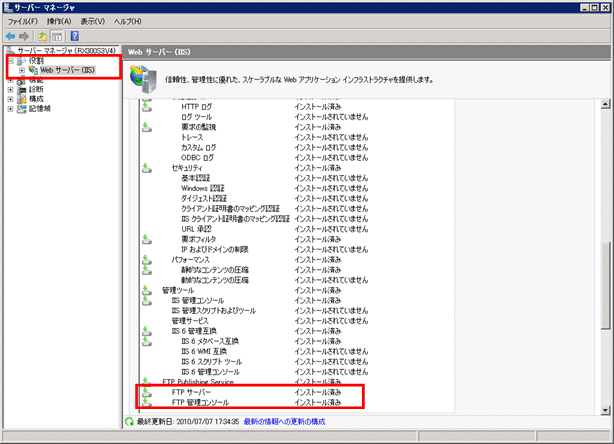Image resolution: width=614 pixels, height=444 pixels.
Task: Click the installed icon beside セキュリティ
Action: [x=147, y=168]
